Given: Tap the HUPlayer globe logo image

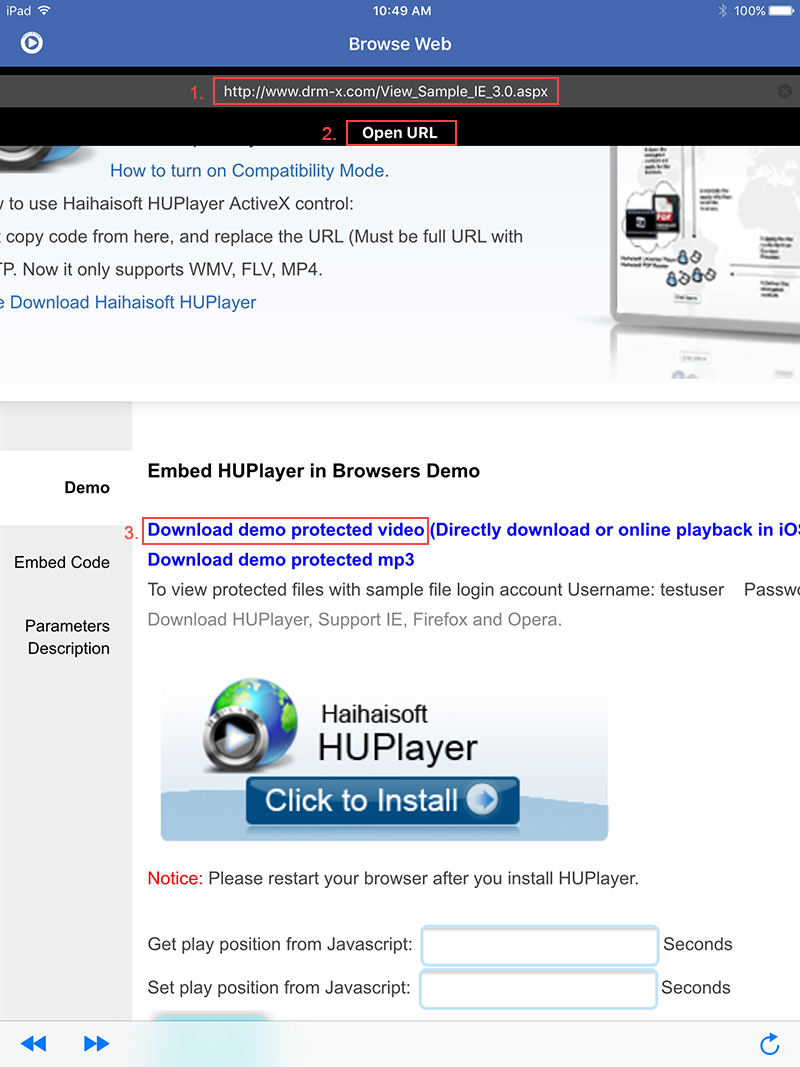Looking at the screenshot, I should 250,724.
